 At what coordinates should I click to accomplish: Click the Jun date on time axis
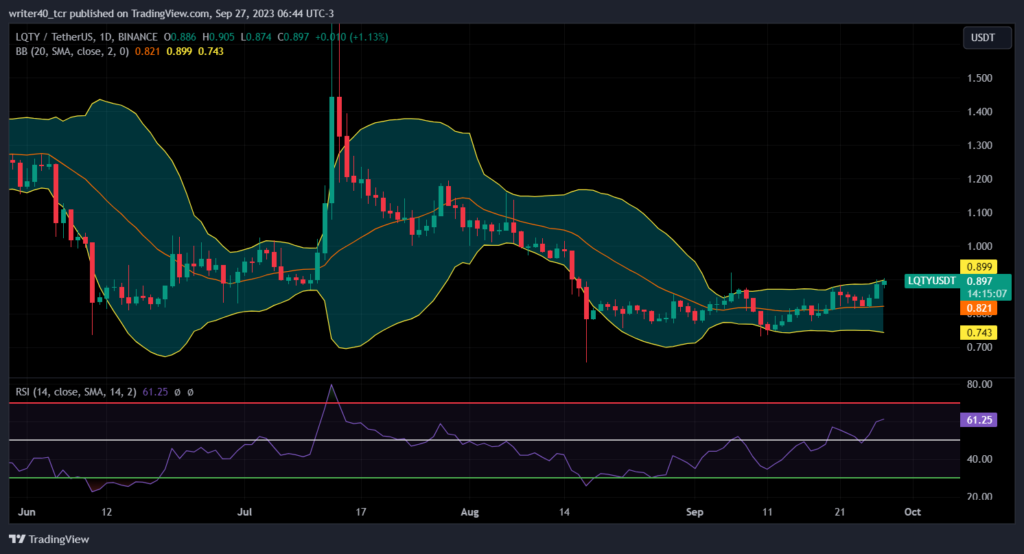point(27,512)
